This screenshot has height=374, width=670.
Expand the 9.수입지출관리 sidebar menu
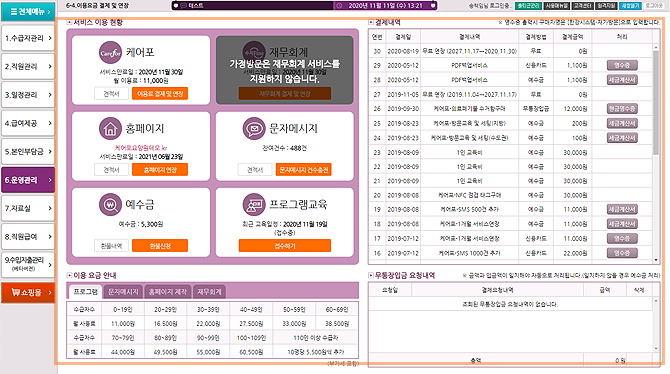28,265
